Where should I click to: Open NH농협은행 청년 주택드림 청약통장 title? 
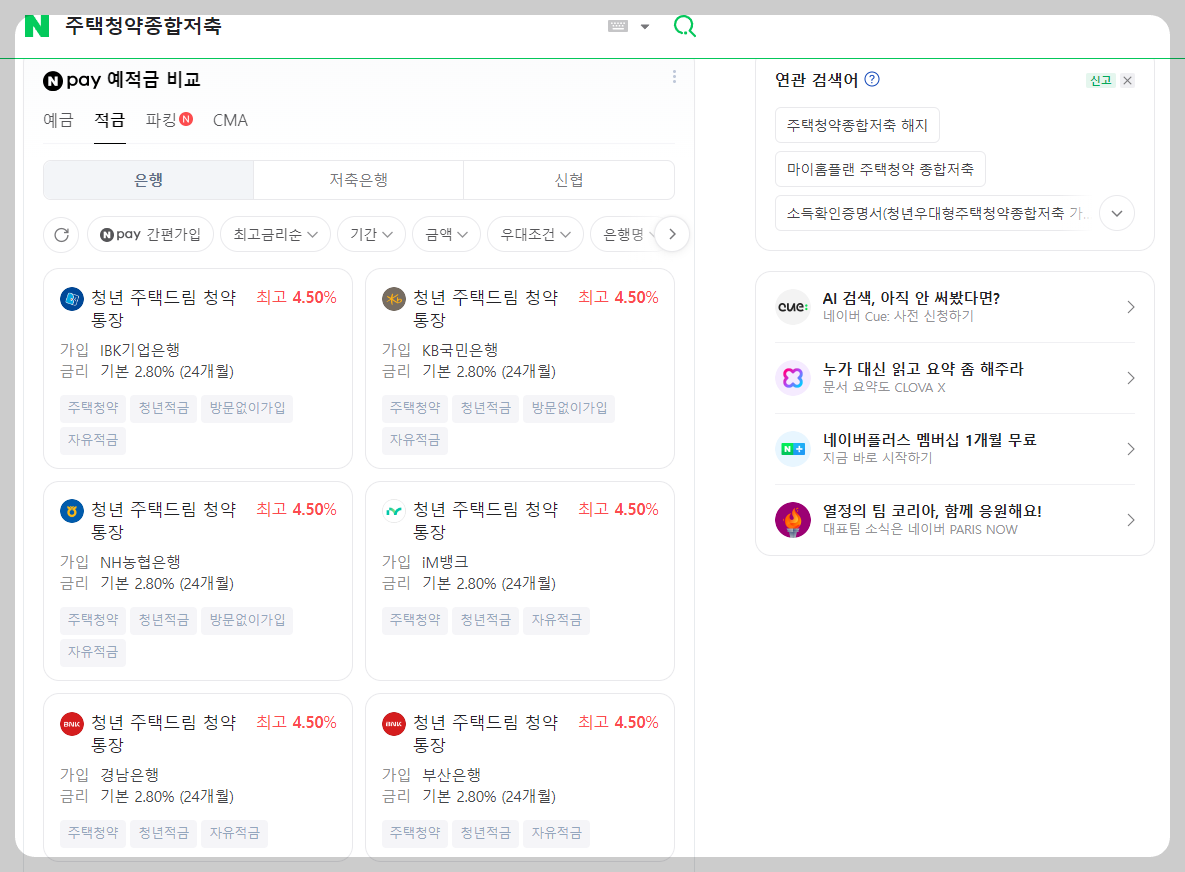click(164, 521)
